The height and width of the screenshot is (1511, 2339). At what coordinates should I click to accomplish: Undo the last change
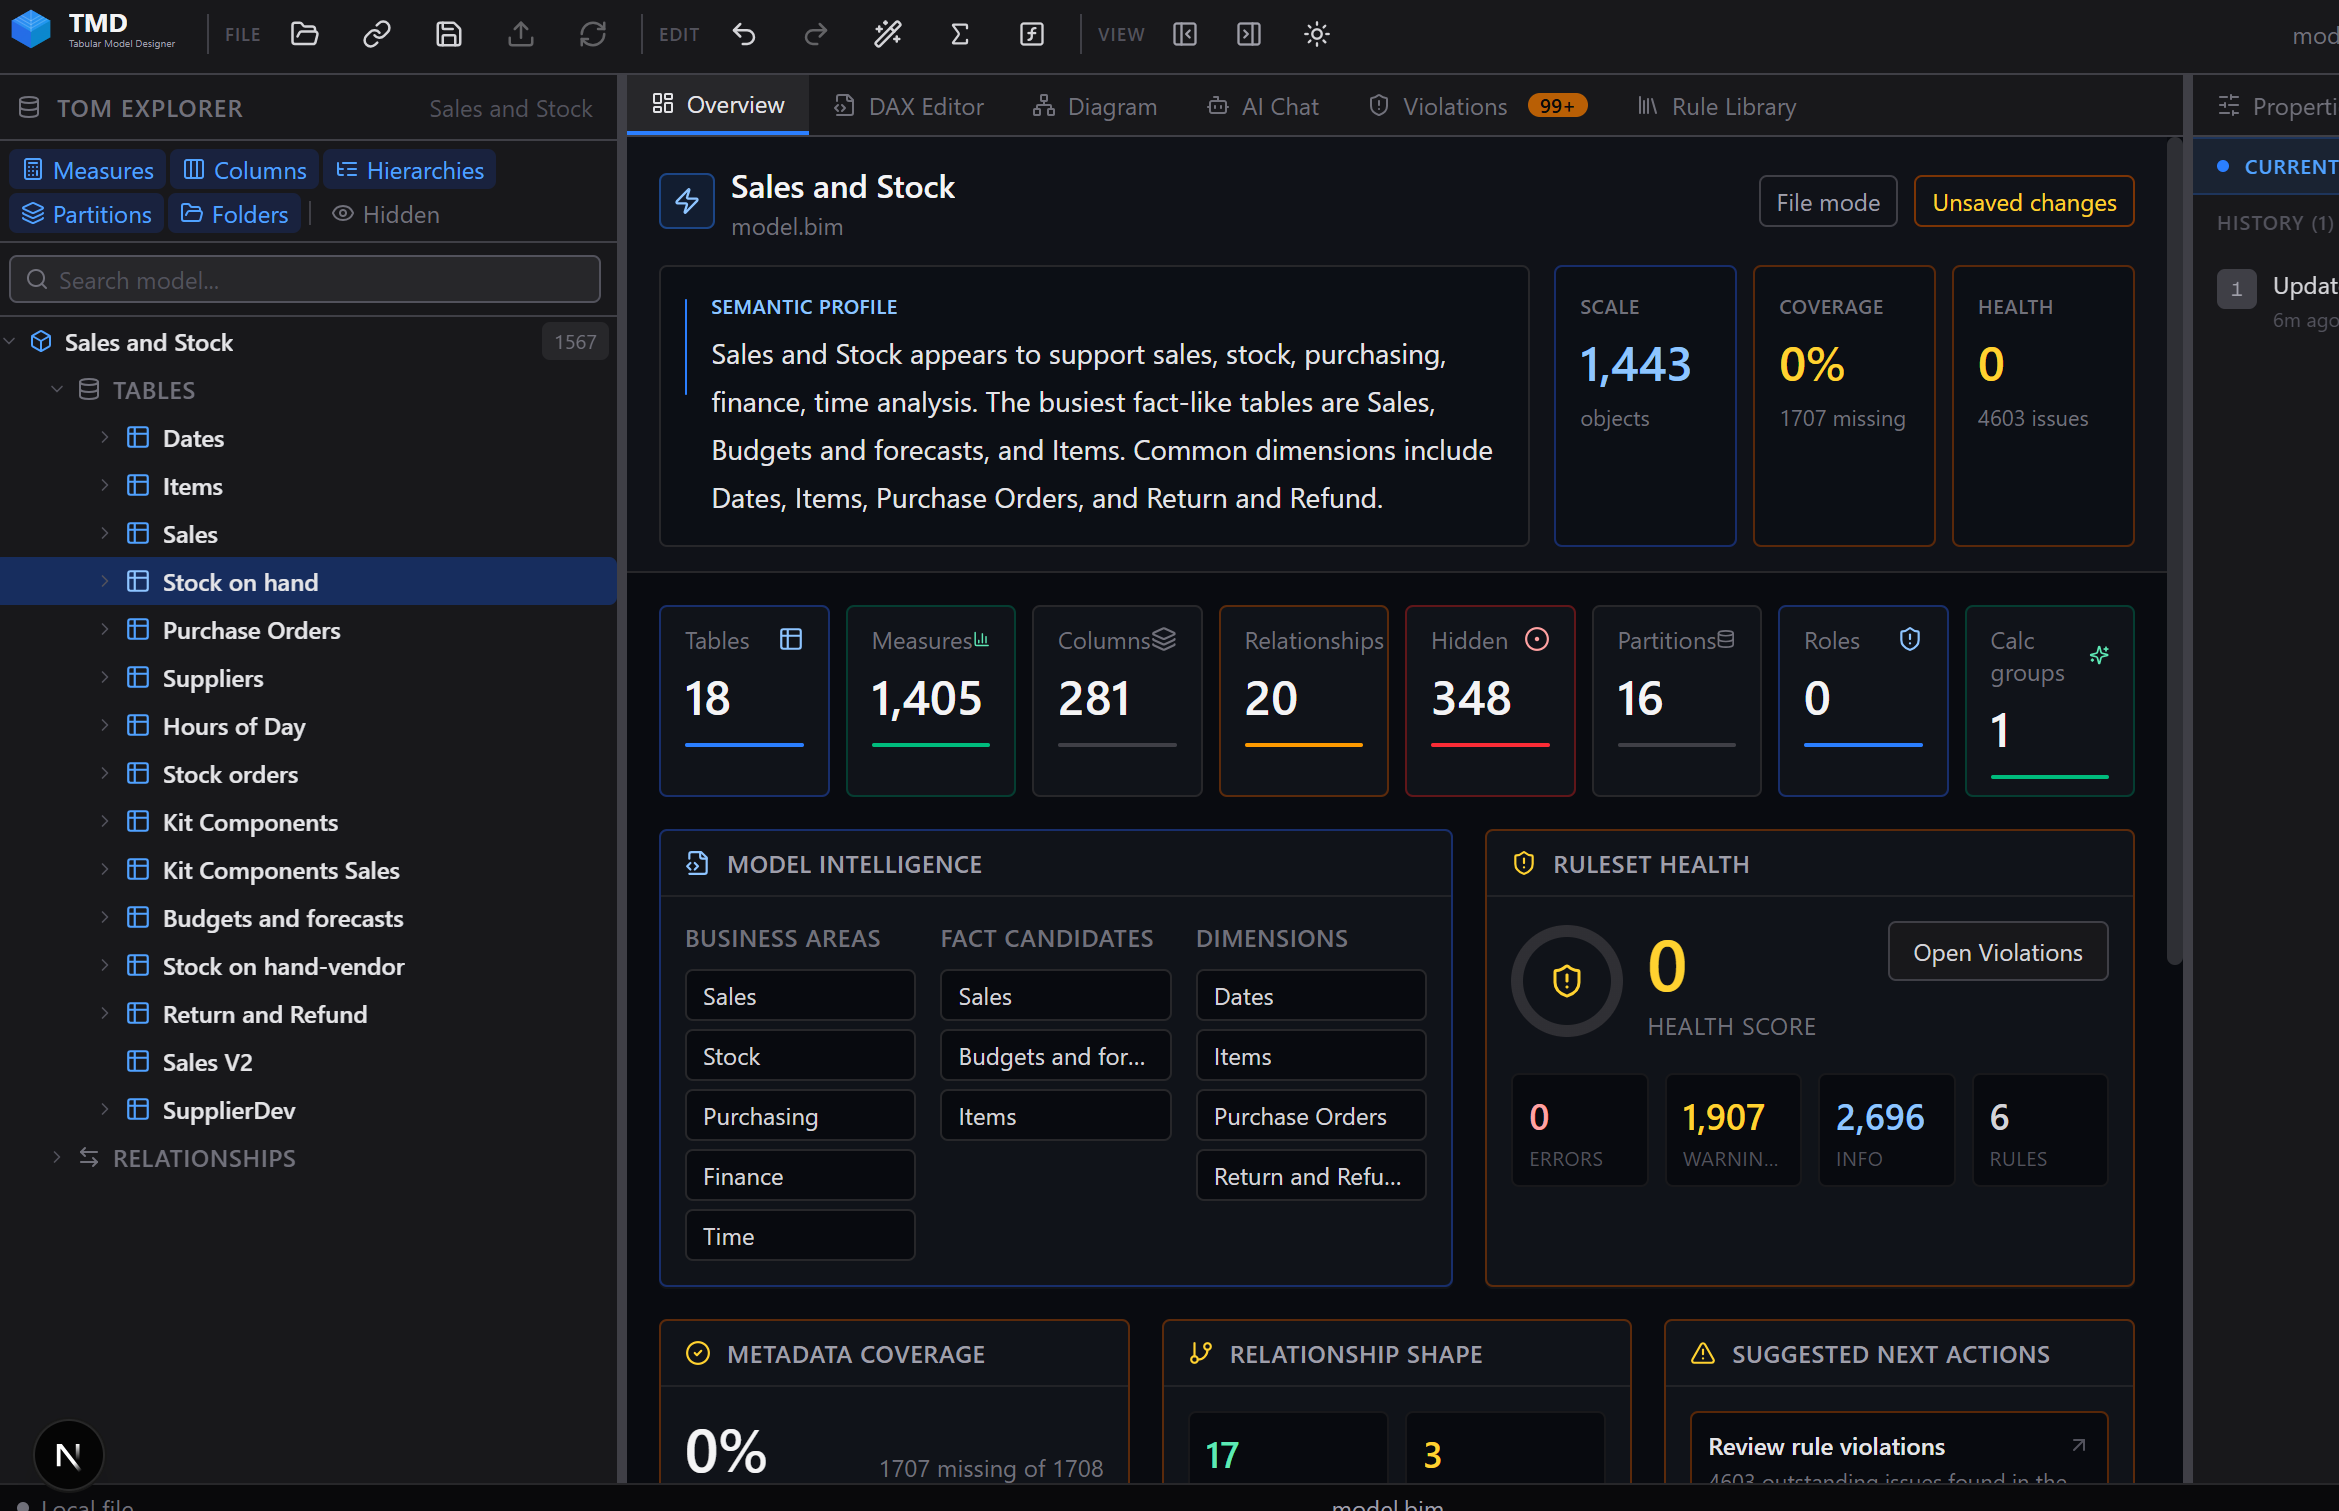744,34
